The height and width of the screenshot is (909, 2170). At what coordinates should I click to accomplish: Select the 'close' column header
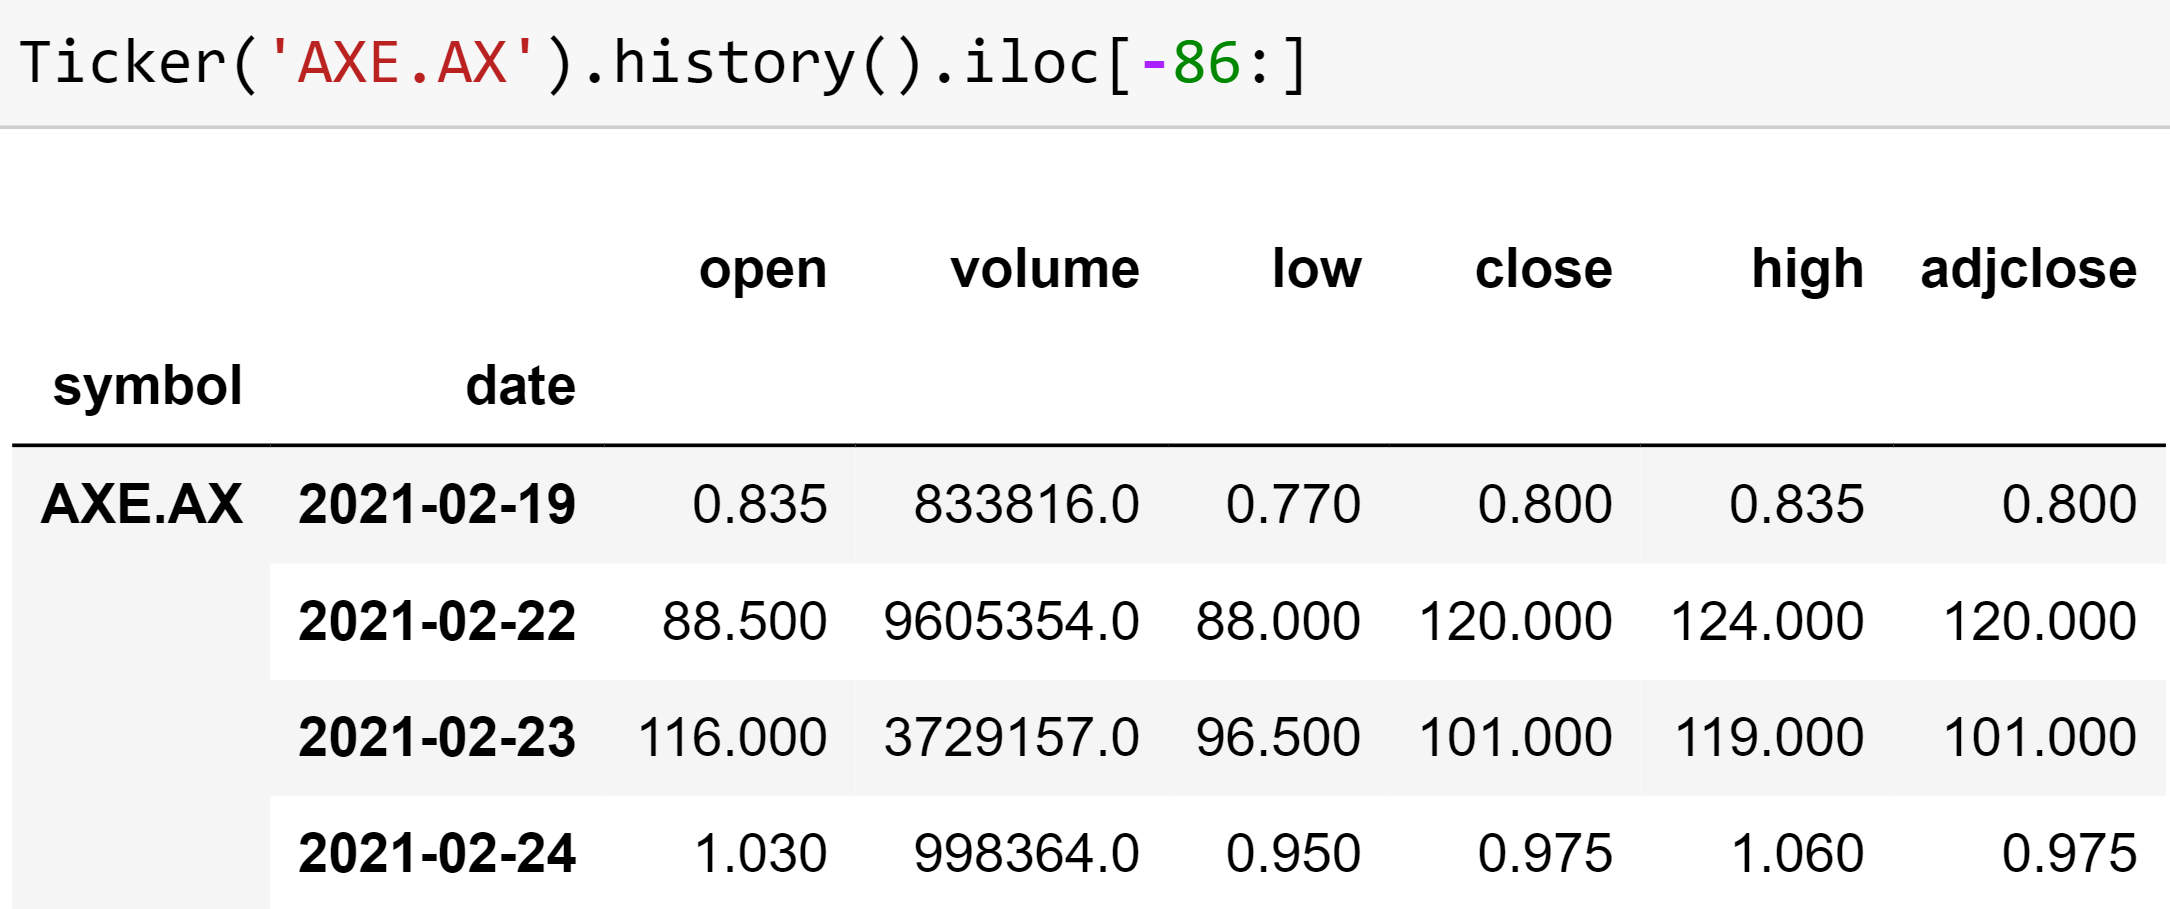[1544, 270]
